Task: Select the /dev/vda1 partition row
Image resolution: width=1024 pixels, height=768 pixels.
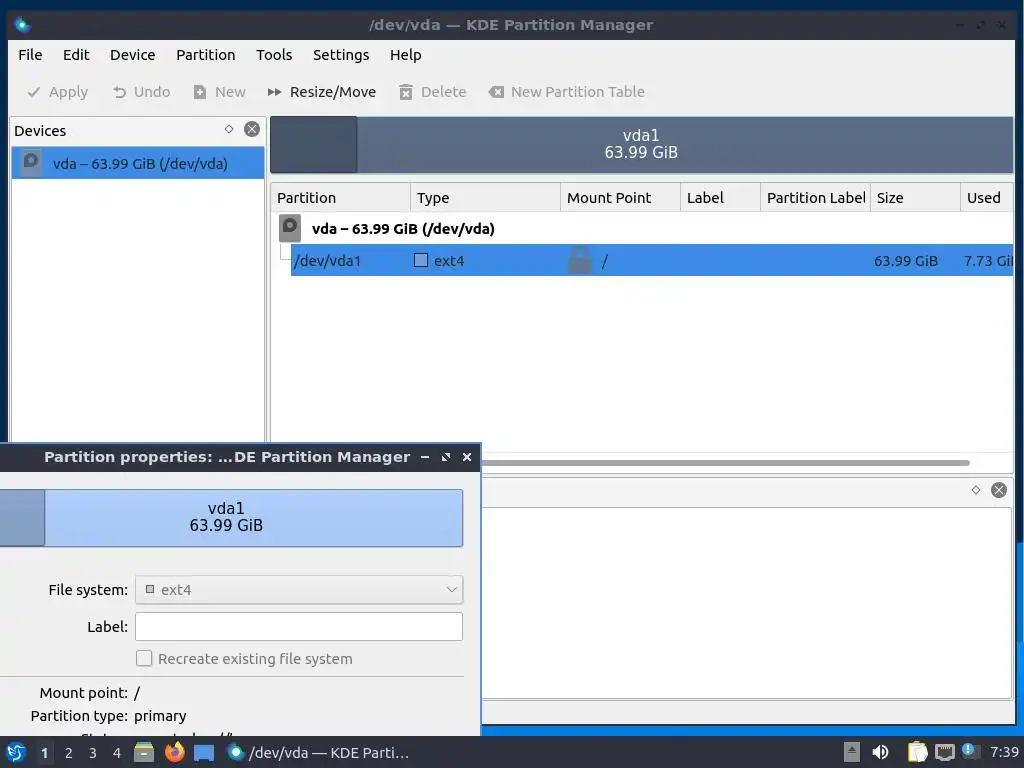Action: 652,261
